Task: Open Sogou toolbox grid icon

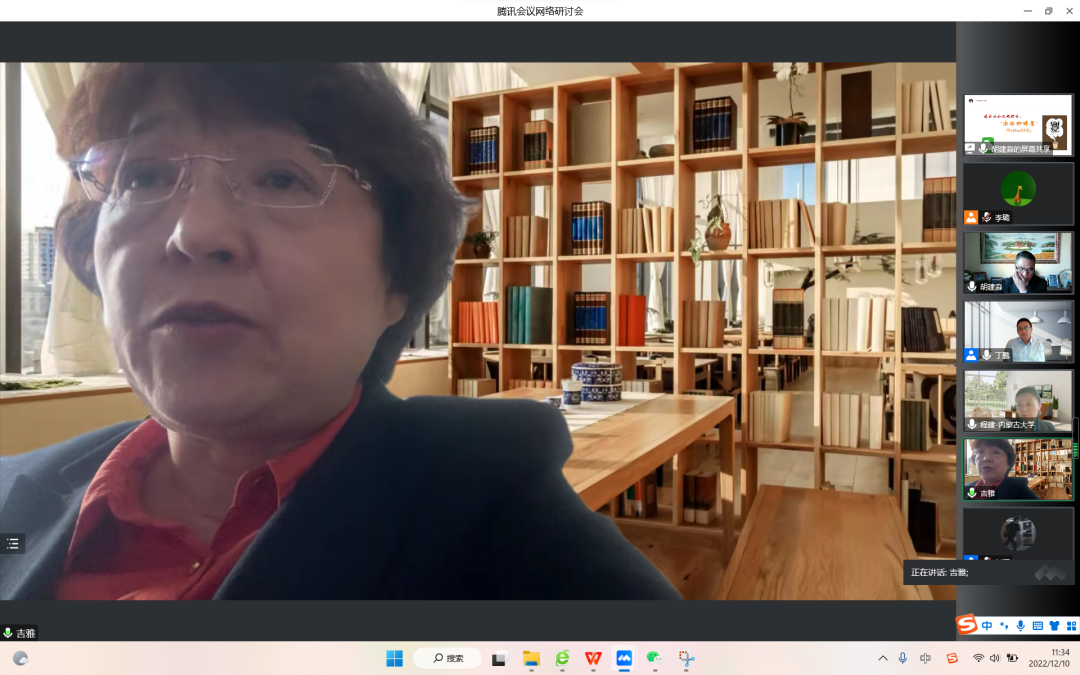Action: 1070,626
